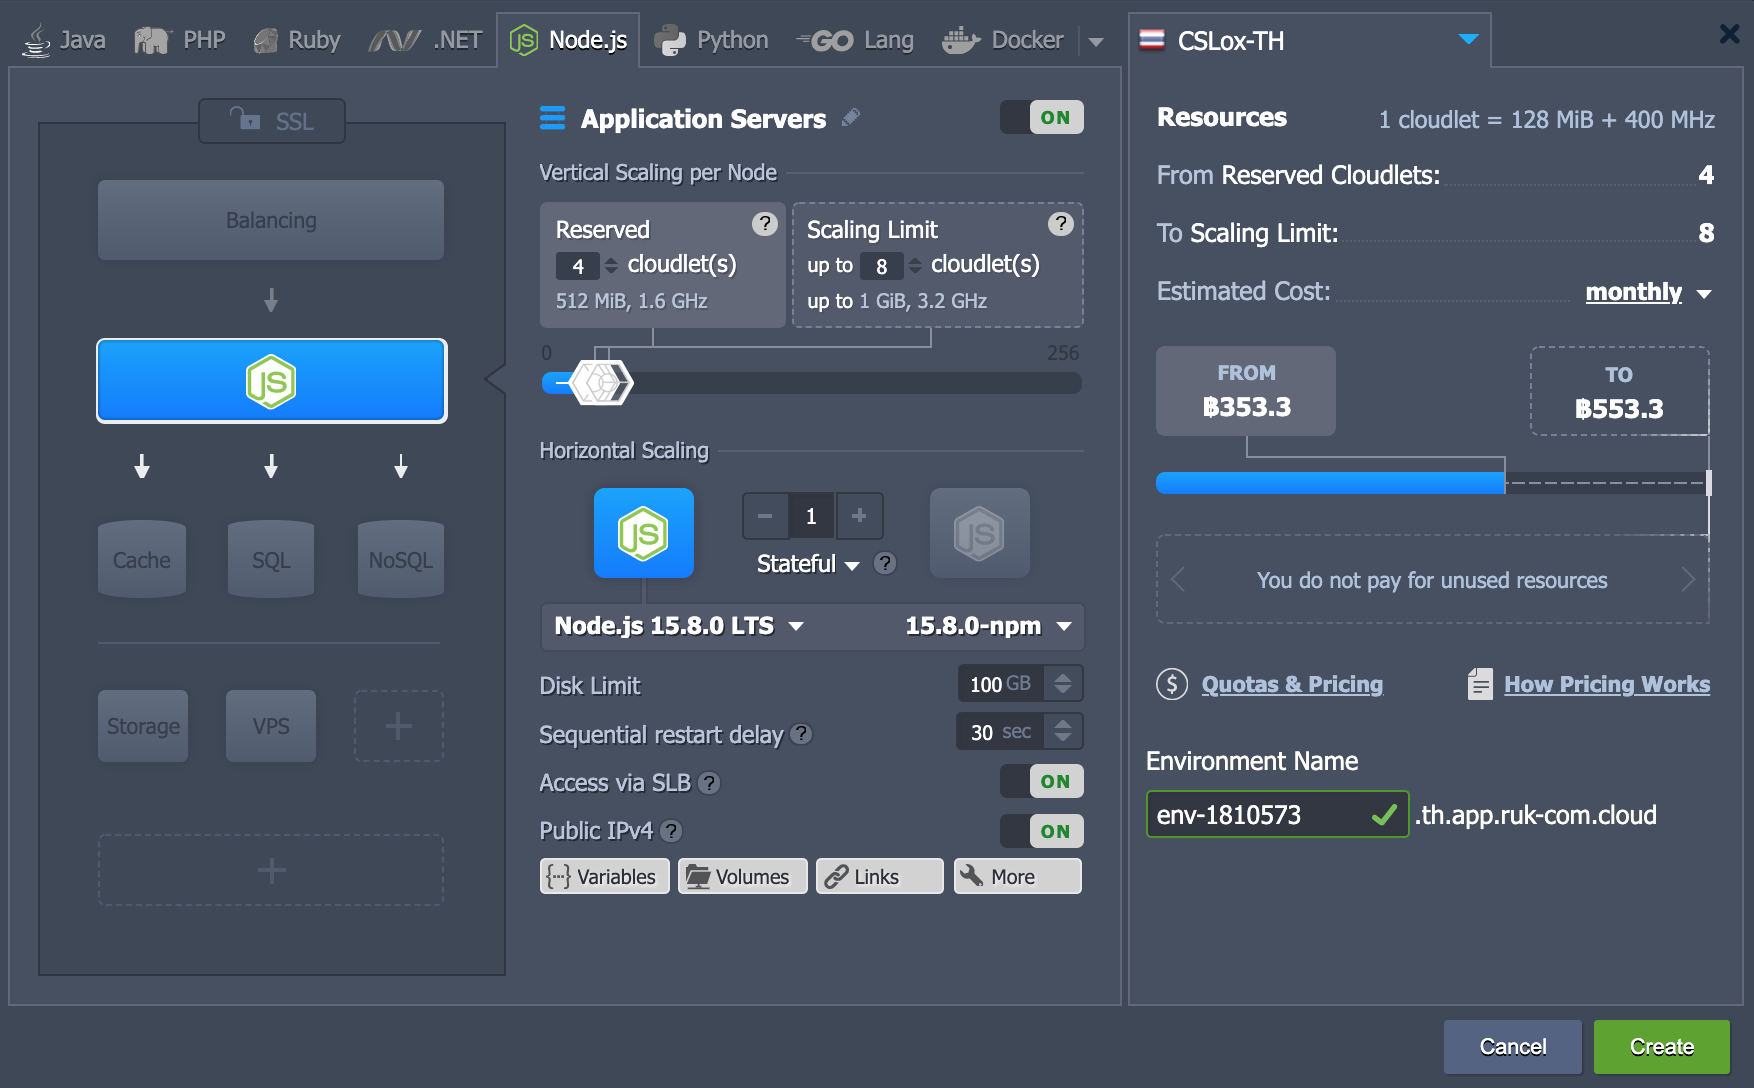Open the Go Lang tab
Viewport: 1754px width, 1088px height.
pos(856,39)
